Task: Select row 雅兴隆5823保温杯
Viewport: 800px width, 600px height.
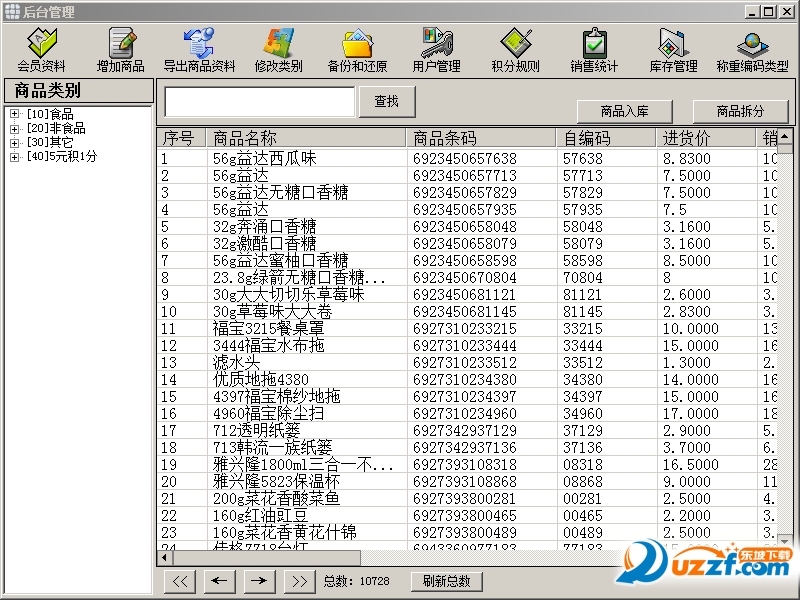Action: click(467, 482)
